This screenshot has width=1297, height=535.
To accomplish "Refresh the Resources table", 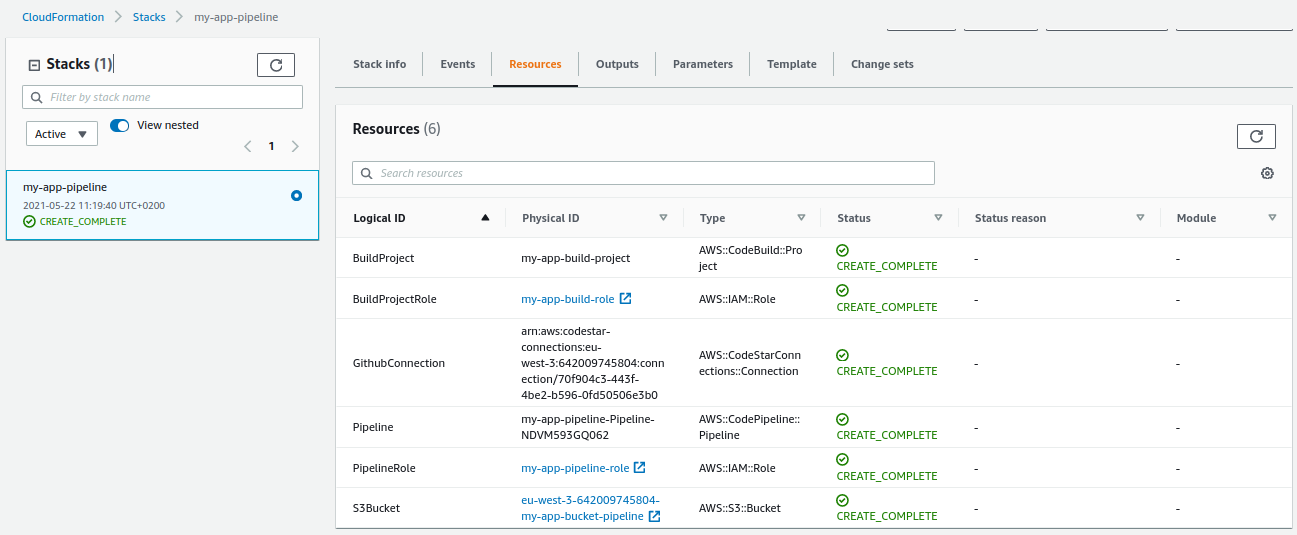I will (x=1256, y=136).
